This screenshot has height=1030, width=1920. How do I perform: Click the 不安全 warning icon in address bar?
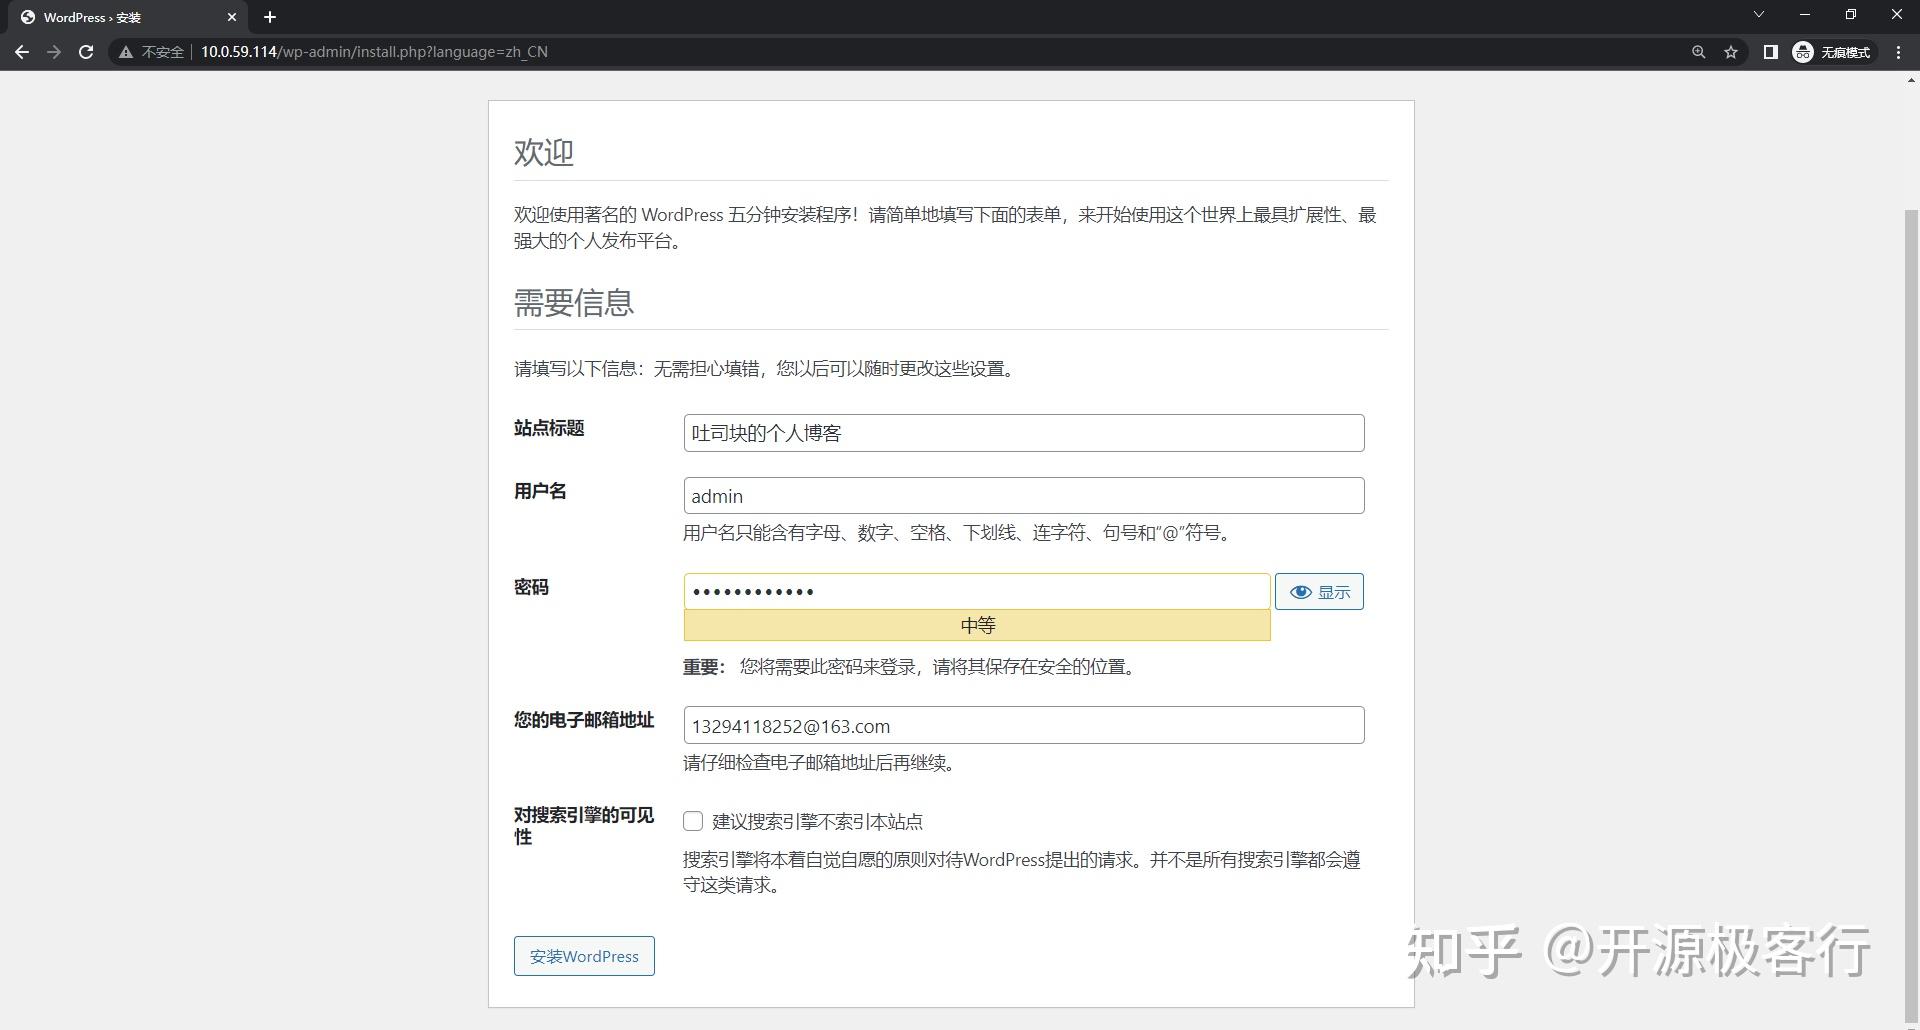[x=126, y=51]
